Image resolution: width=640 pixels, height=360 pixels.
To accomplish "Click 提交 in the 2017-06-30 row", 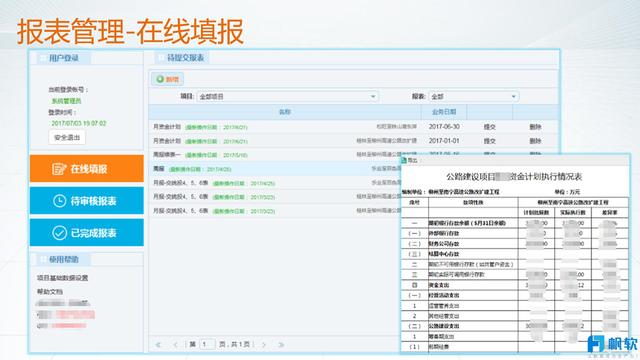I will tap(489, 127).
